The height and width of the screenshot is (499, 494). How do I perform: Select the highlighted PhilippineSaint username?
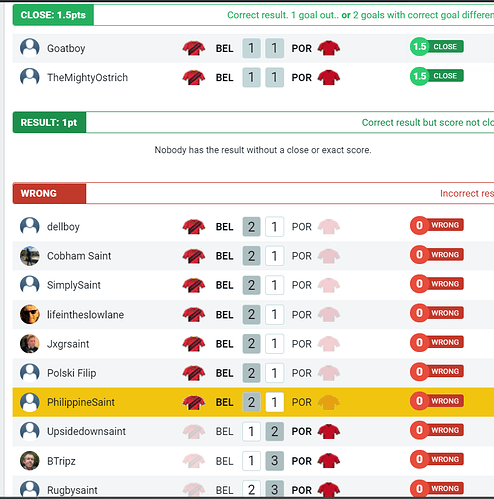(81, 402)
